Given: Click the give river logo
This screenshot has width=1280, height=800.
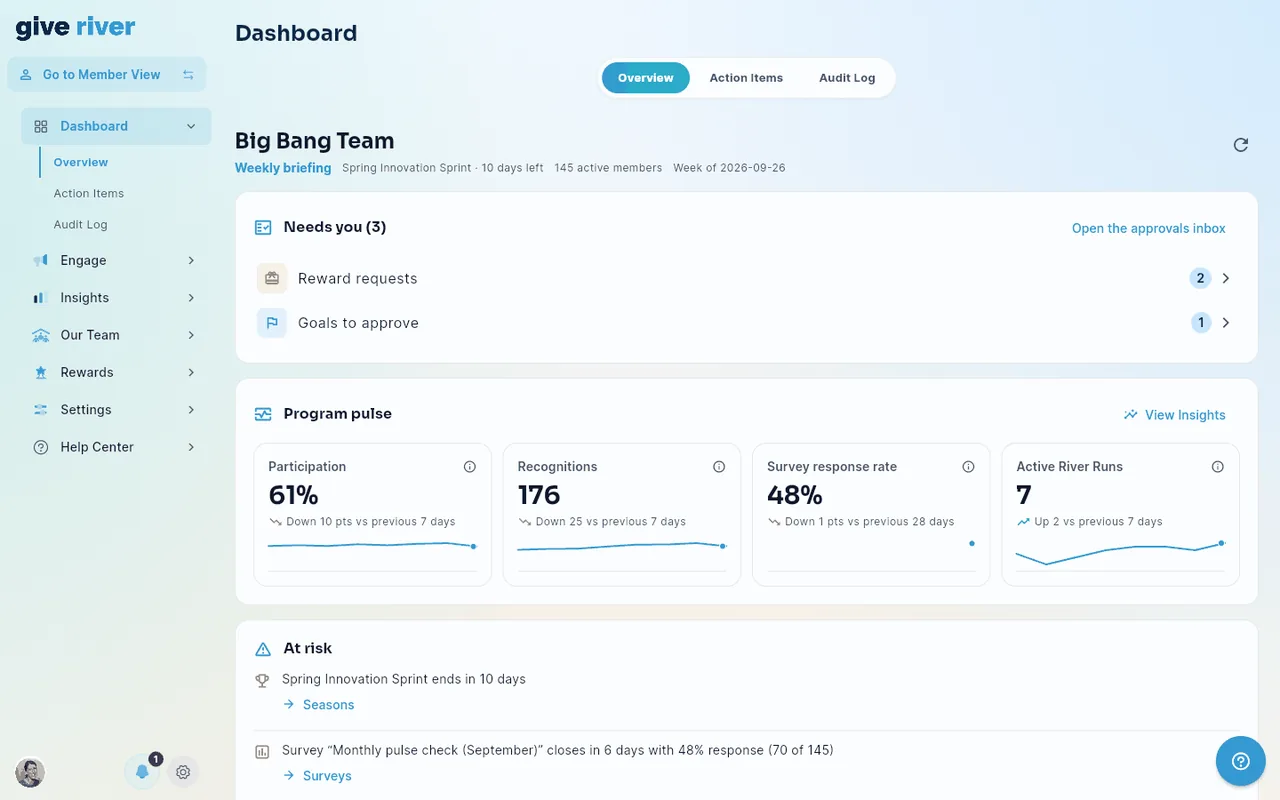Looking at the screenshot, I should (76, 28).
